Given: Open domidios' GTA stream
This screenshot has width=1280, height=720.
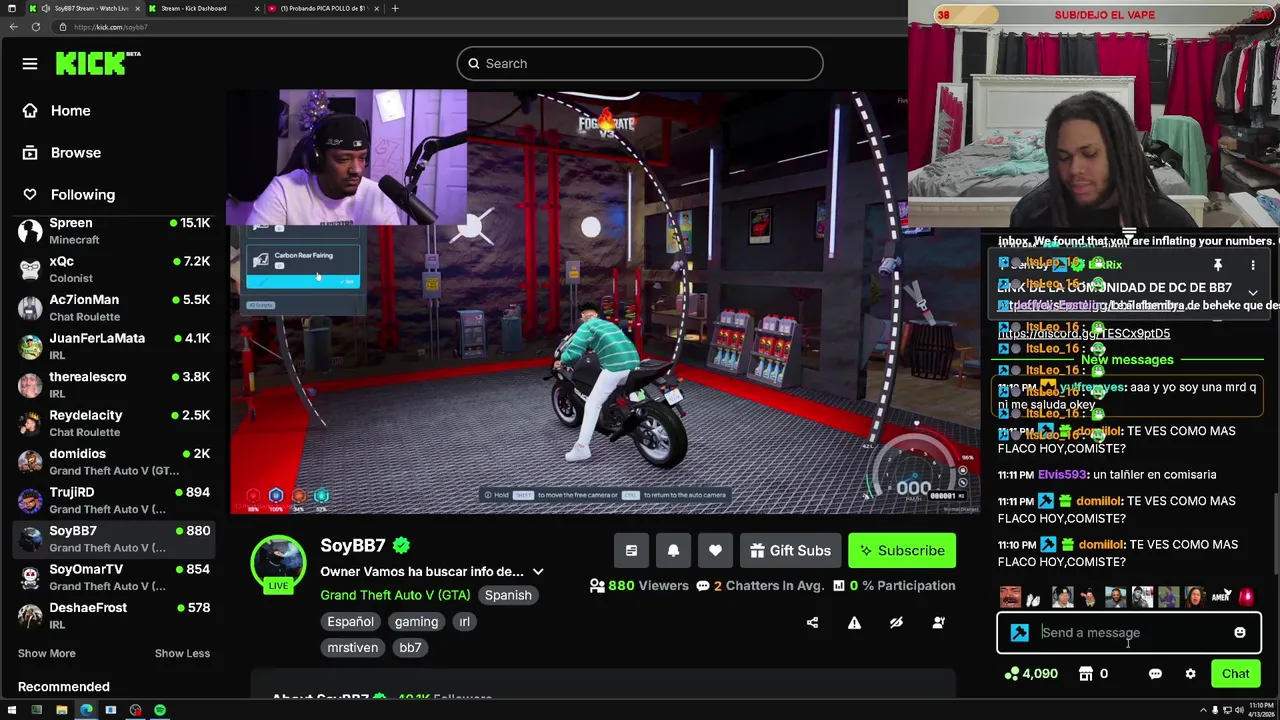Looking at the screenshot, I should point(115,462).
